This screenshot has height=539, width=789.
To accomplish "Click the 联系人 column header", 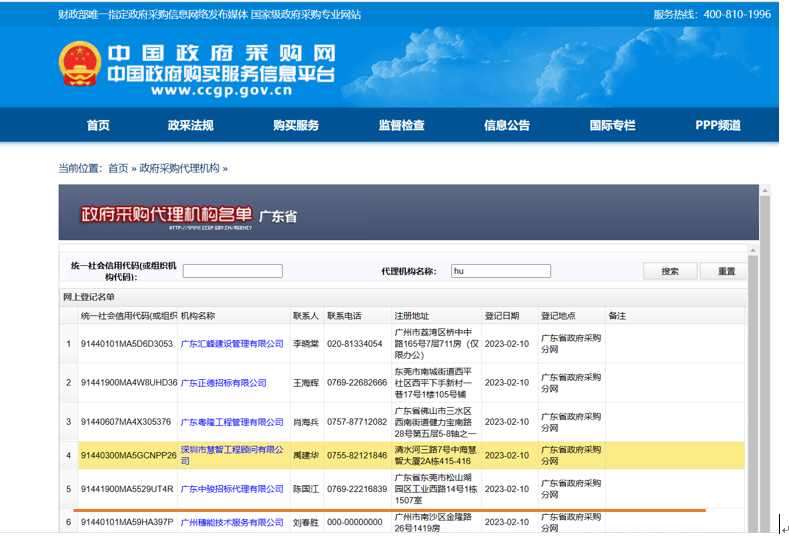I will point(306,316).
